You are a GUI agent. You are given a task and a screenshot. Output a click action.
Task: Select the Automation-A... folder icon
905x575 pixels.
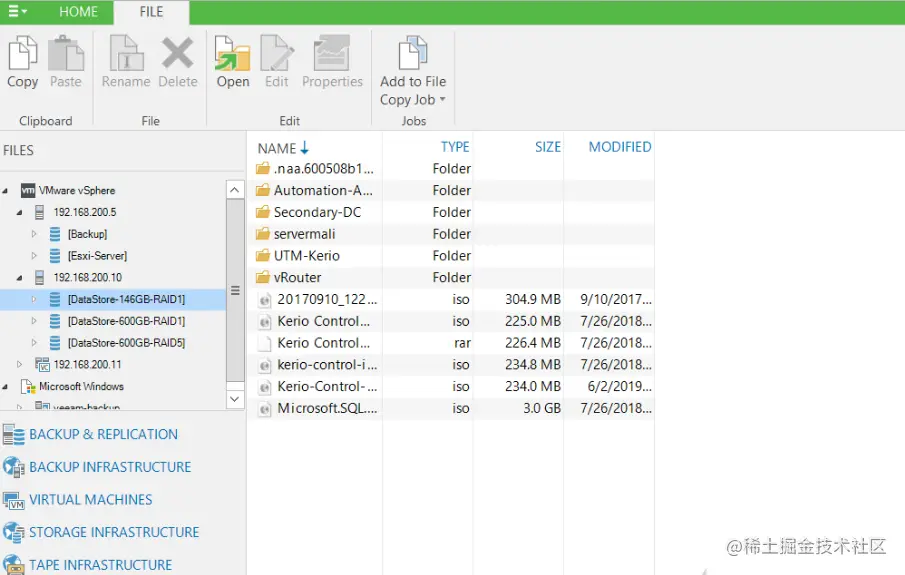(x=263, y=190)
